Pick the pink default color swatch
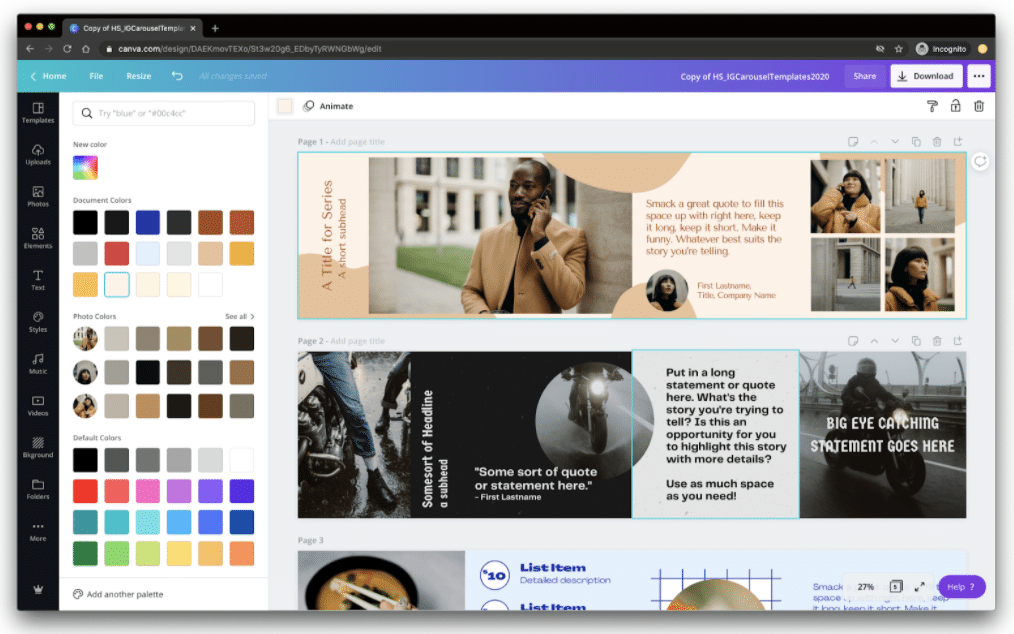Viewport: 1014px width, 634px height. [x=147, y=491]
